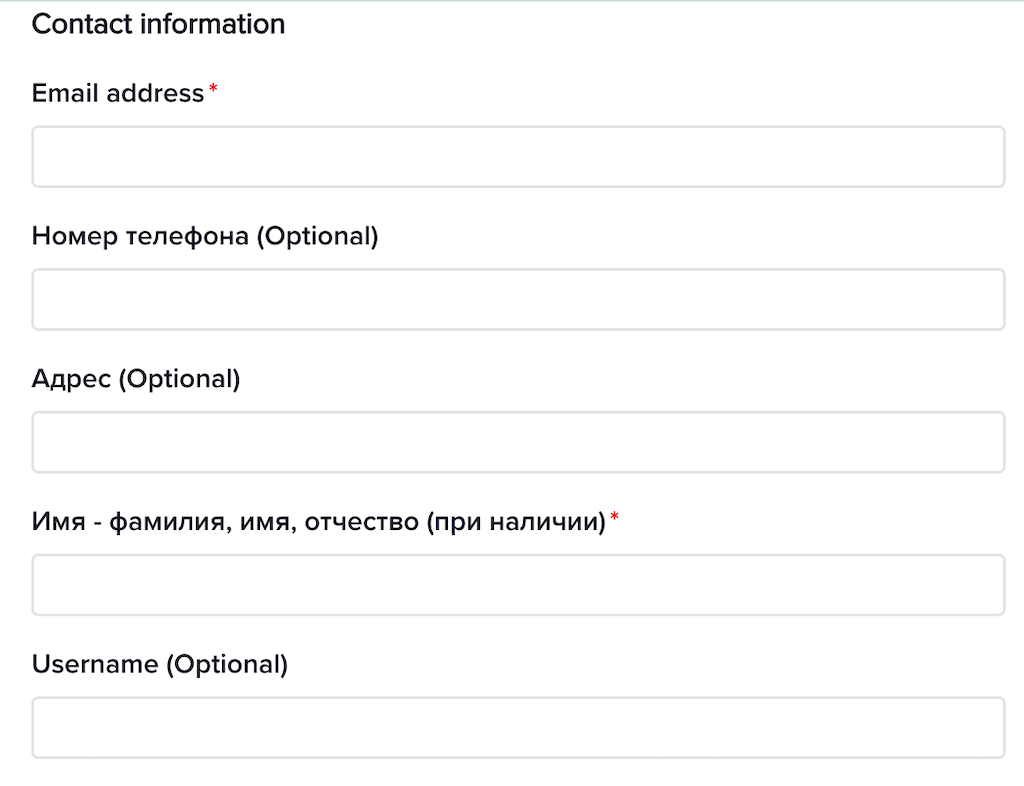Screen dimensions: 1024x786
Task: Focus the Username input box
Action: point(518,727)
